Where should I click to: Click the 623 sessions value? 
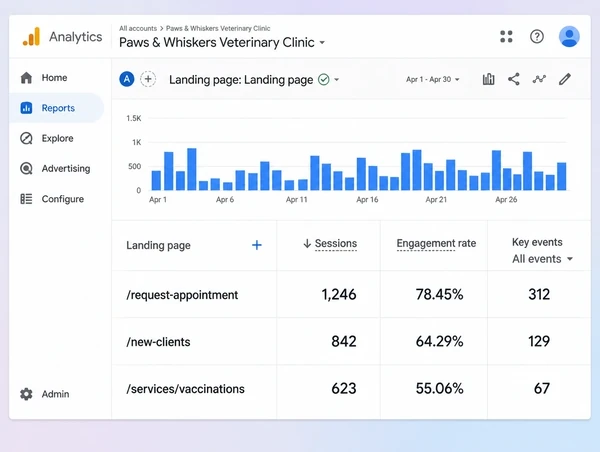(344, 388)
